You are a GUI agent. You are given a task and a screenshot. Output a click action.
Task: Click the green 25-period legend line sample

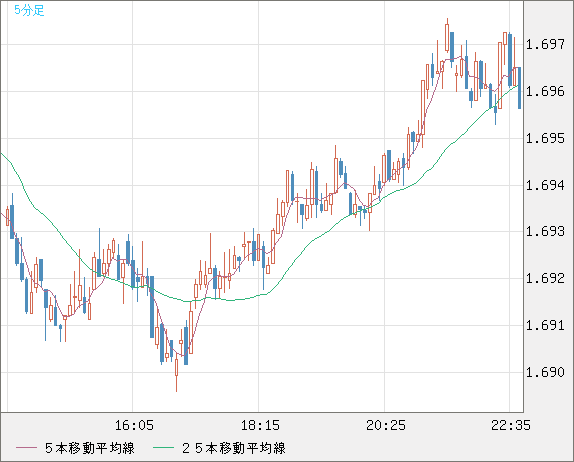[163, 448]
